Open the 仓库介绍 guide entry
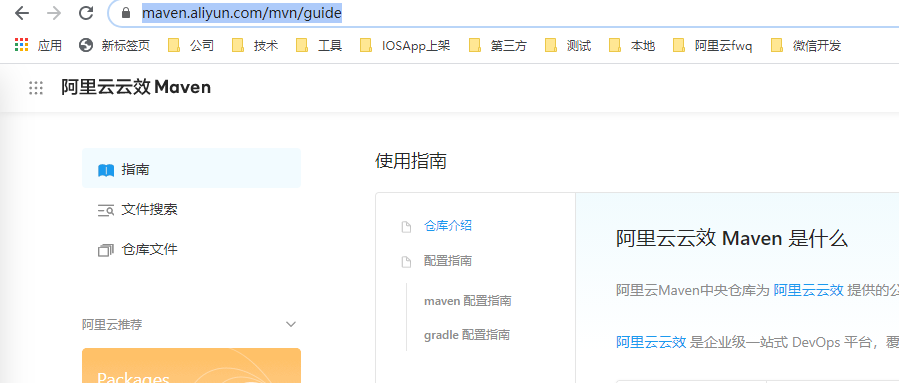 tap(448, 226)
